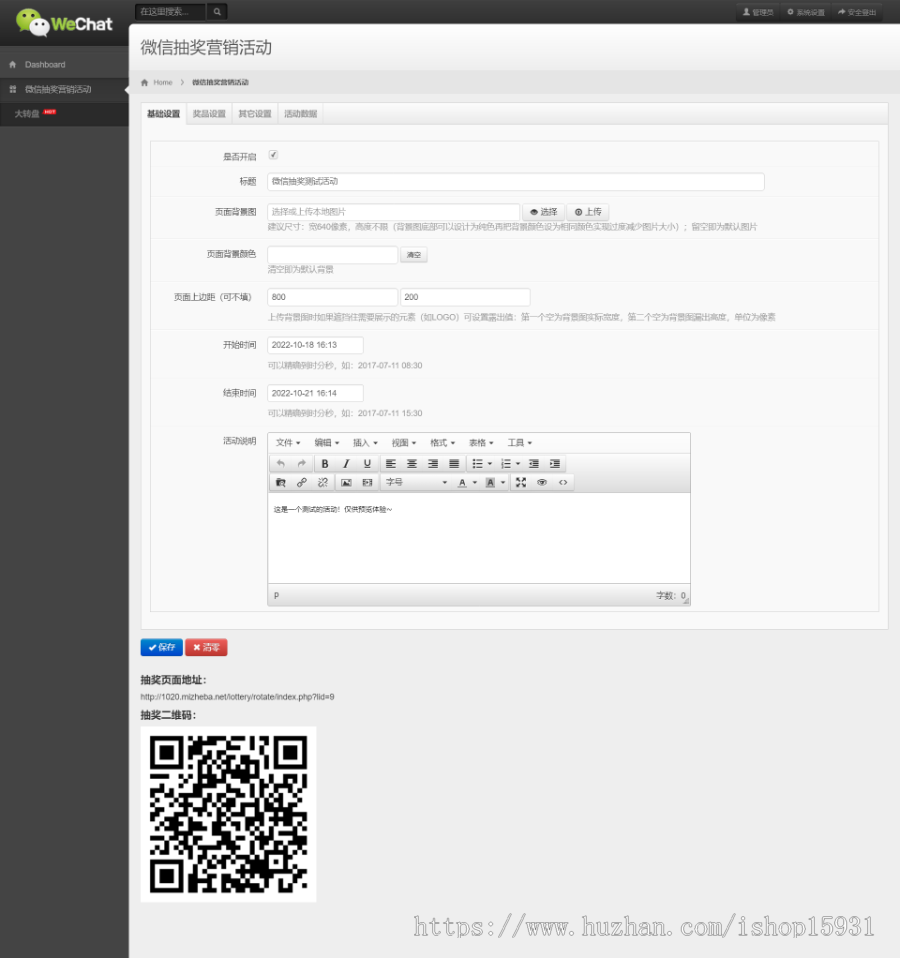Click the home icon in the breadcrumb
Viewport: 900px width, 958px height.
145,82
